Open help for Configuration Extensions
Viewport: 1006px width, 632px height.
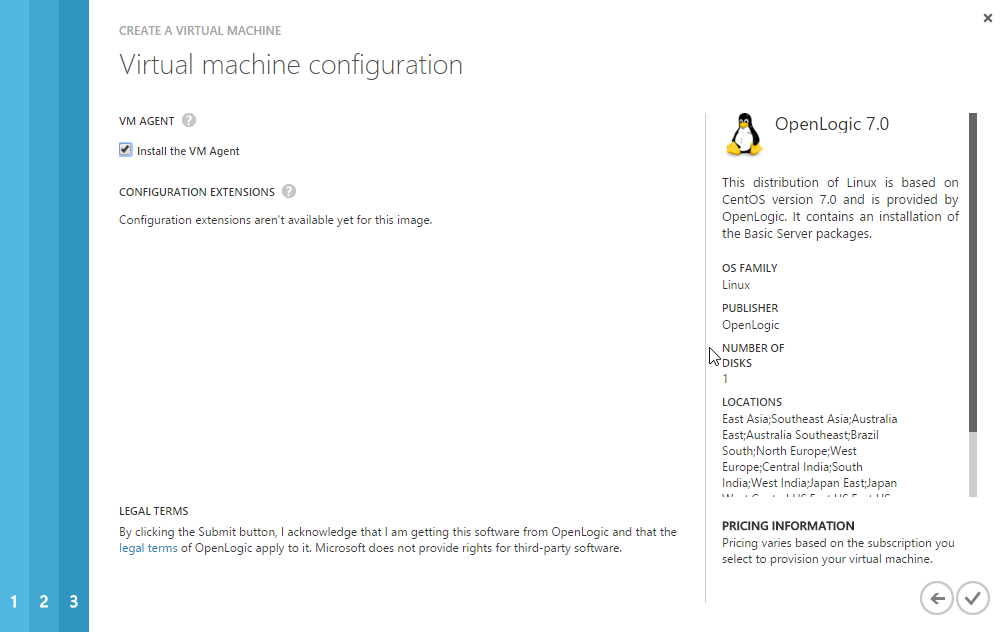289,191
